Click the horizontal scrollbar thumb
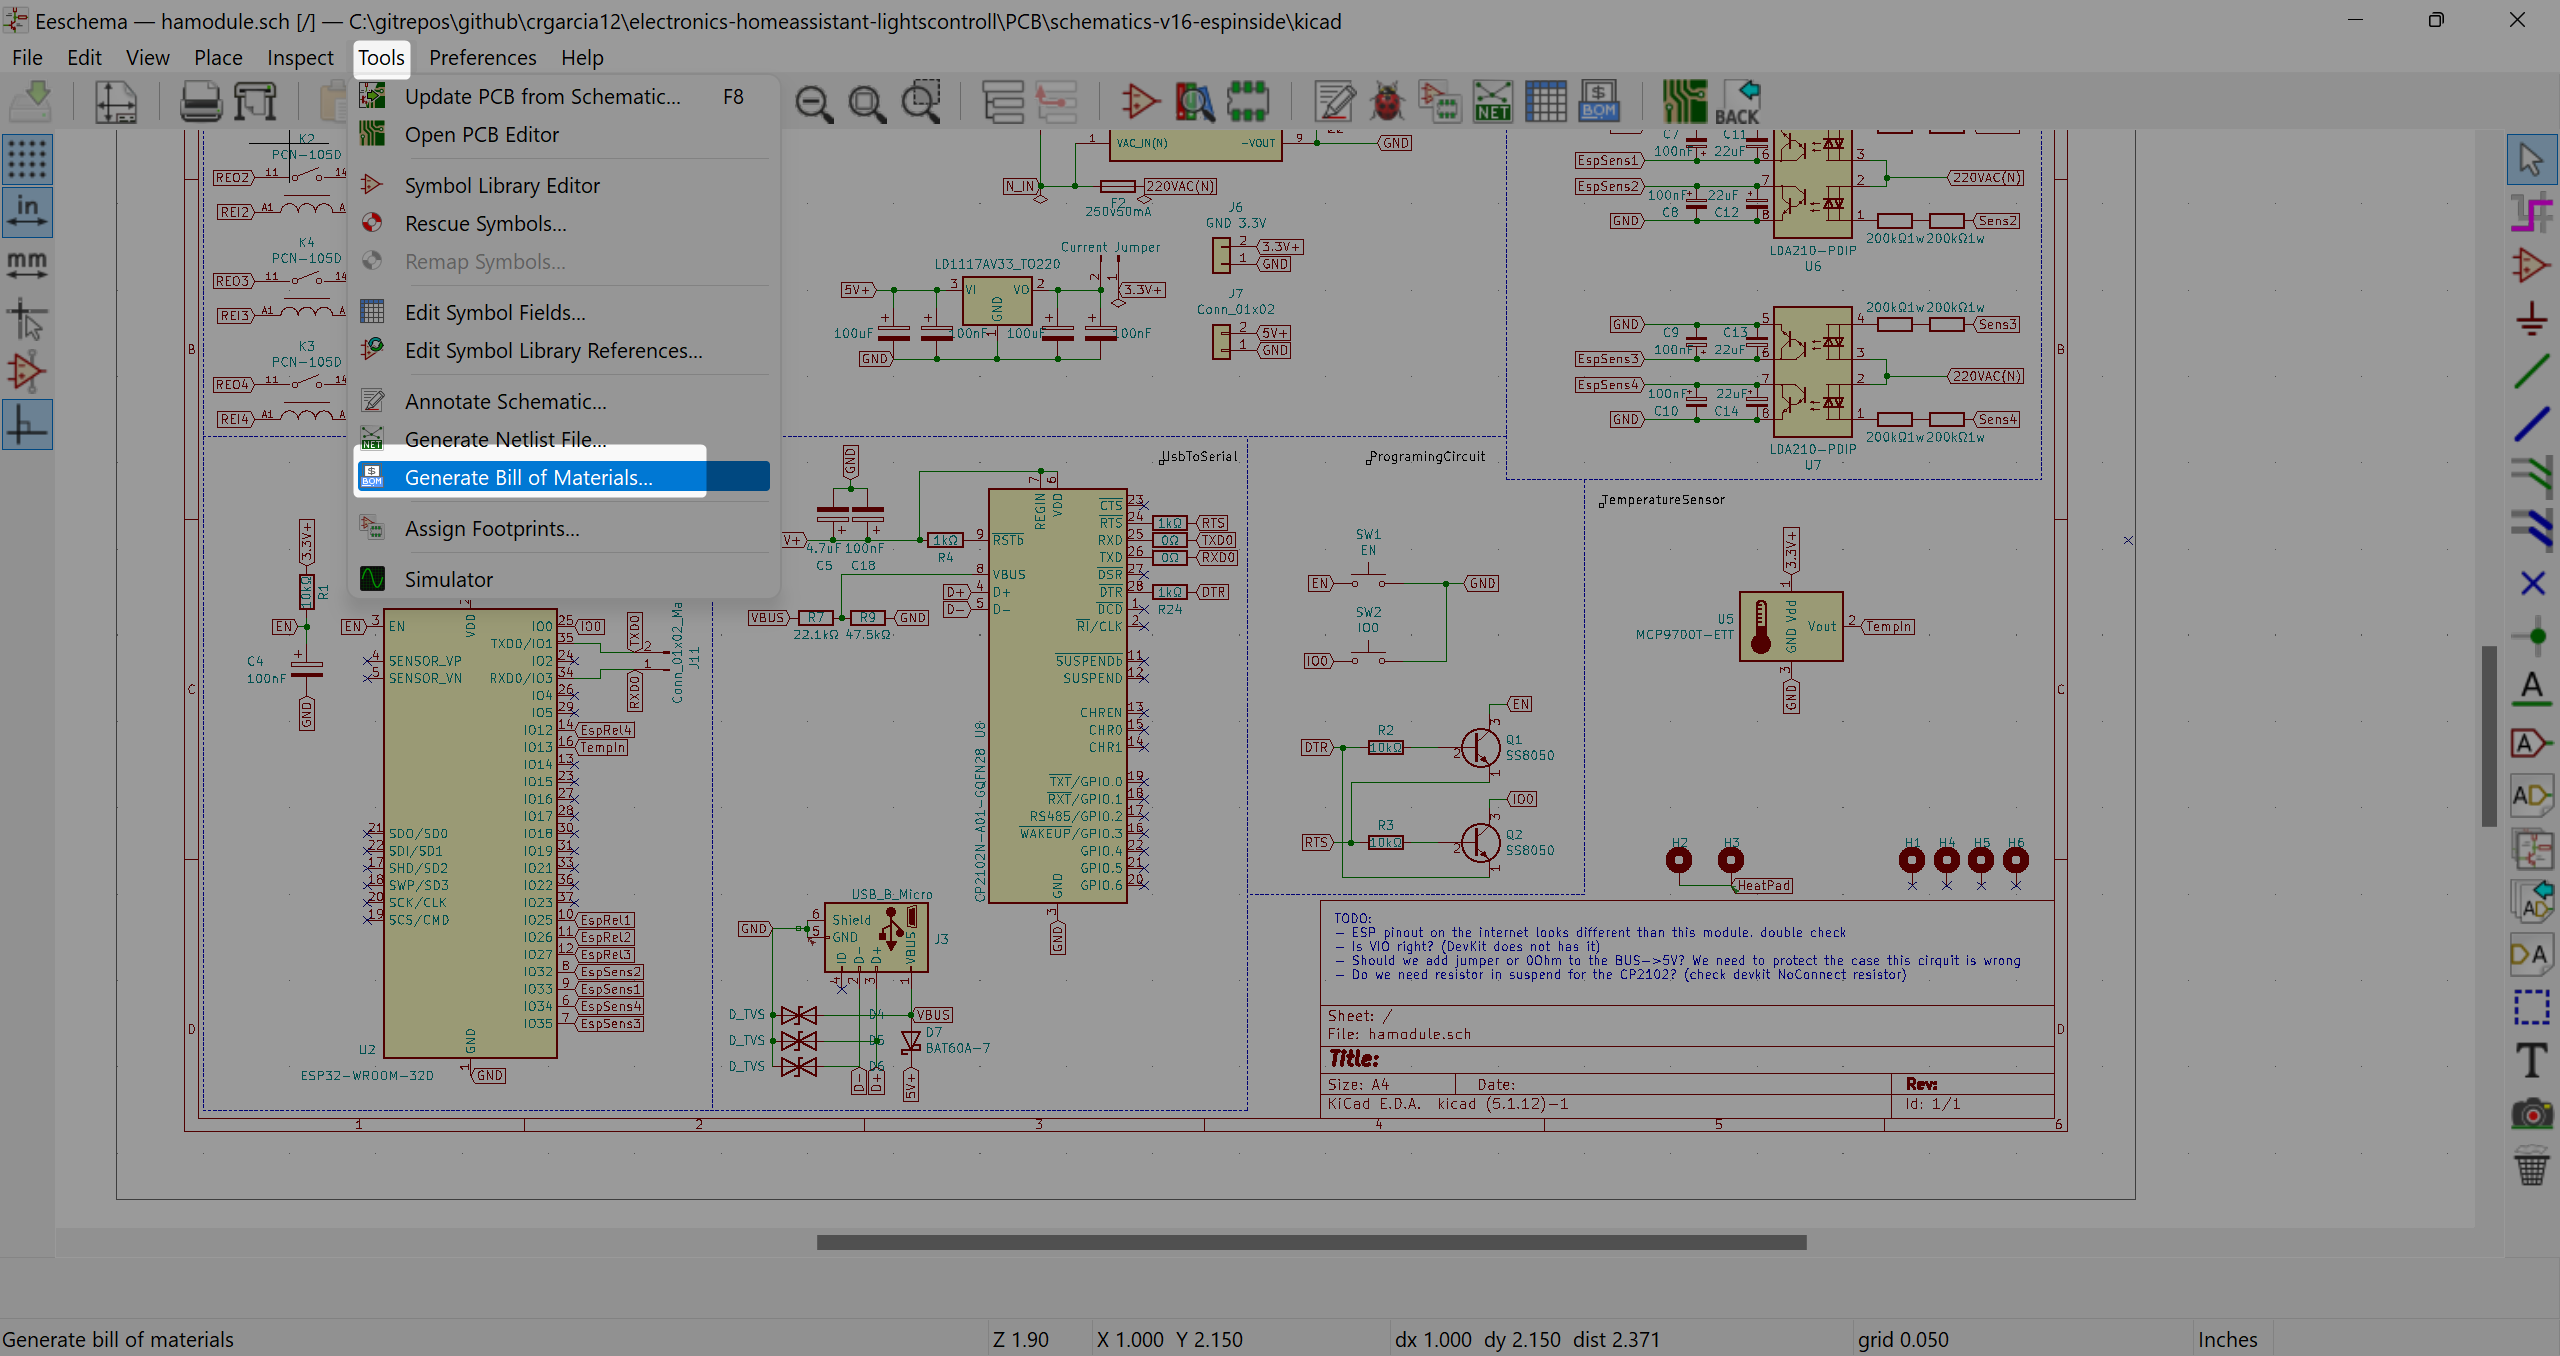This screenshot has height=1356, width=2560. tap(1311, 1243)
